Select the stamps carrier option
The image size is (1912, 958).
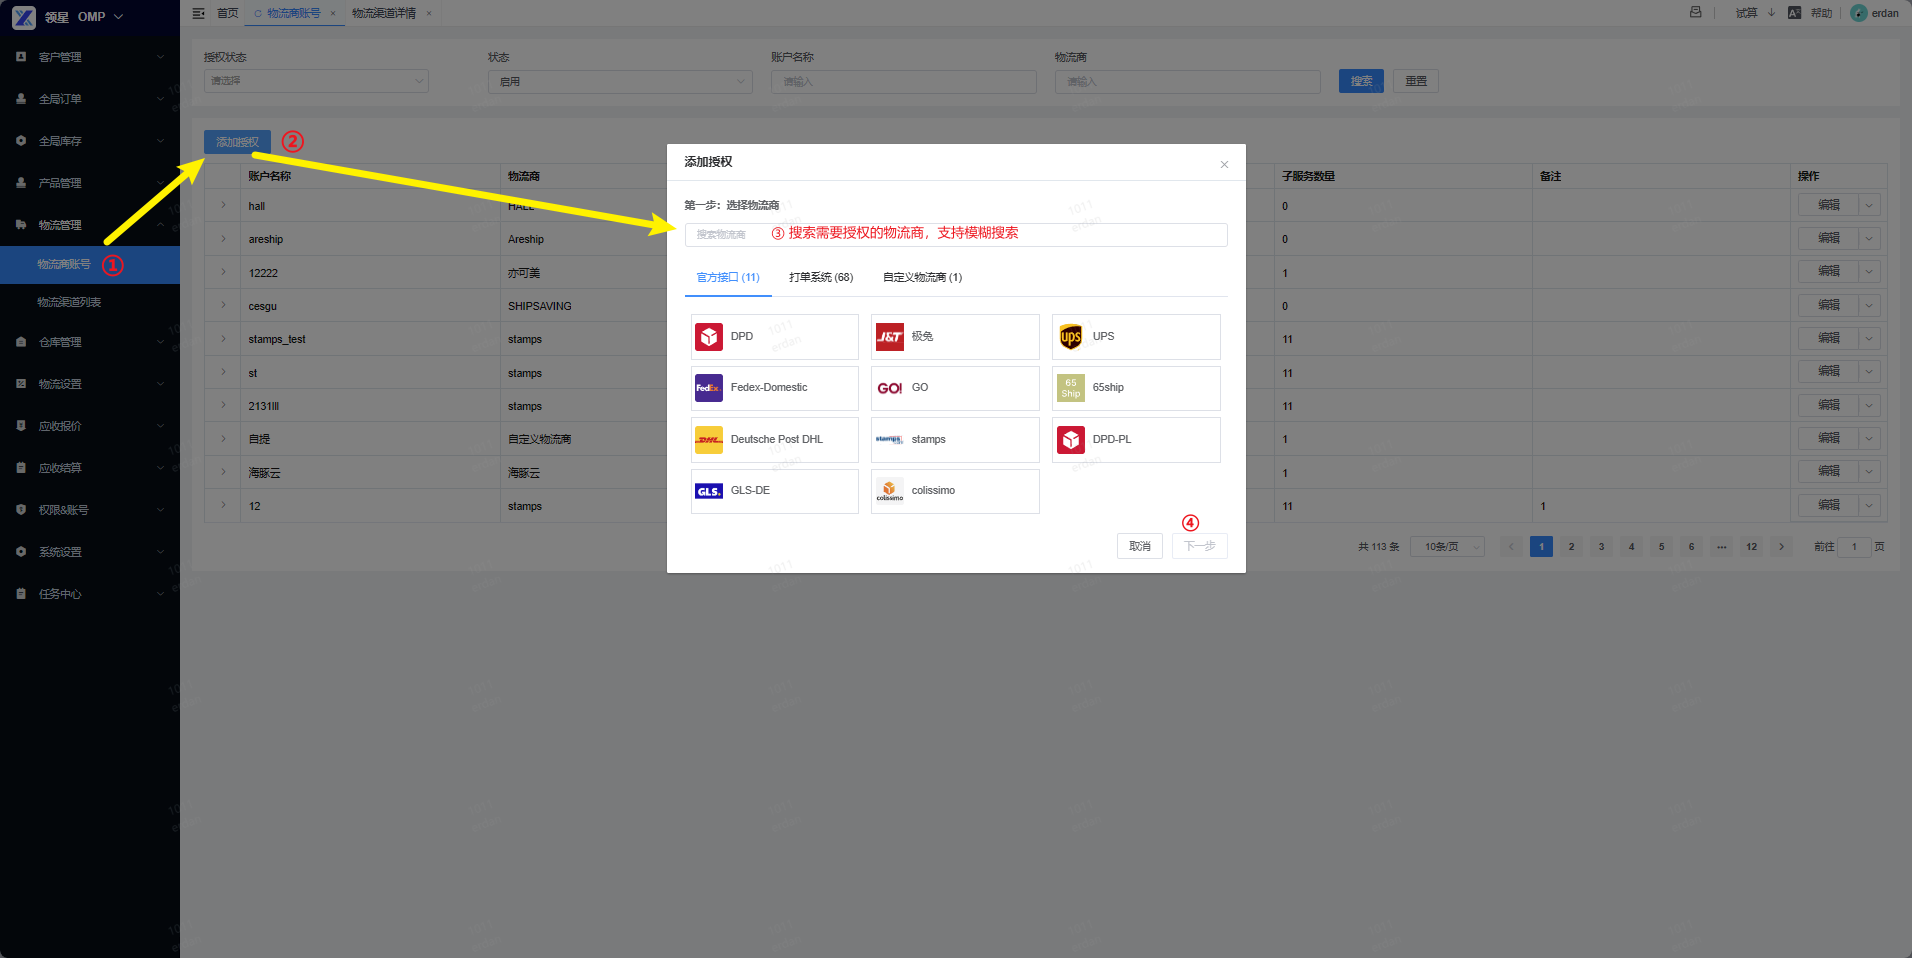(955, 440)
